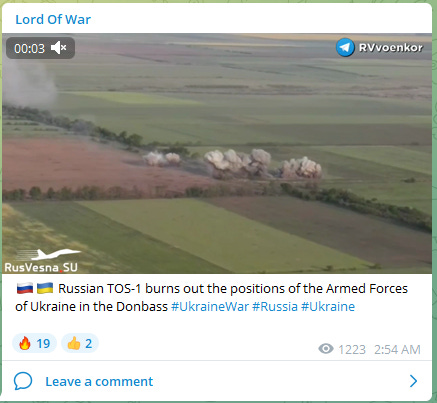Click the 2:54 AM post timestamp
This screenshot has height=403, width=437.
pyautogui.click(x=397, y=349)
